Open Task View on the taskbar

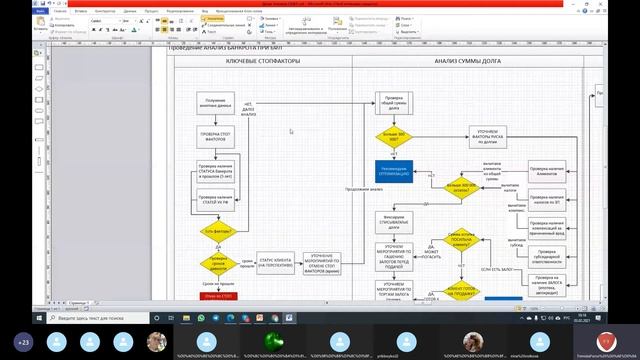pyautogui.click(x=171, y=318)
